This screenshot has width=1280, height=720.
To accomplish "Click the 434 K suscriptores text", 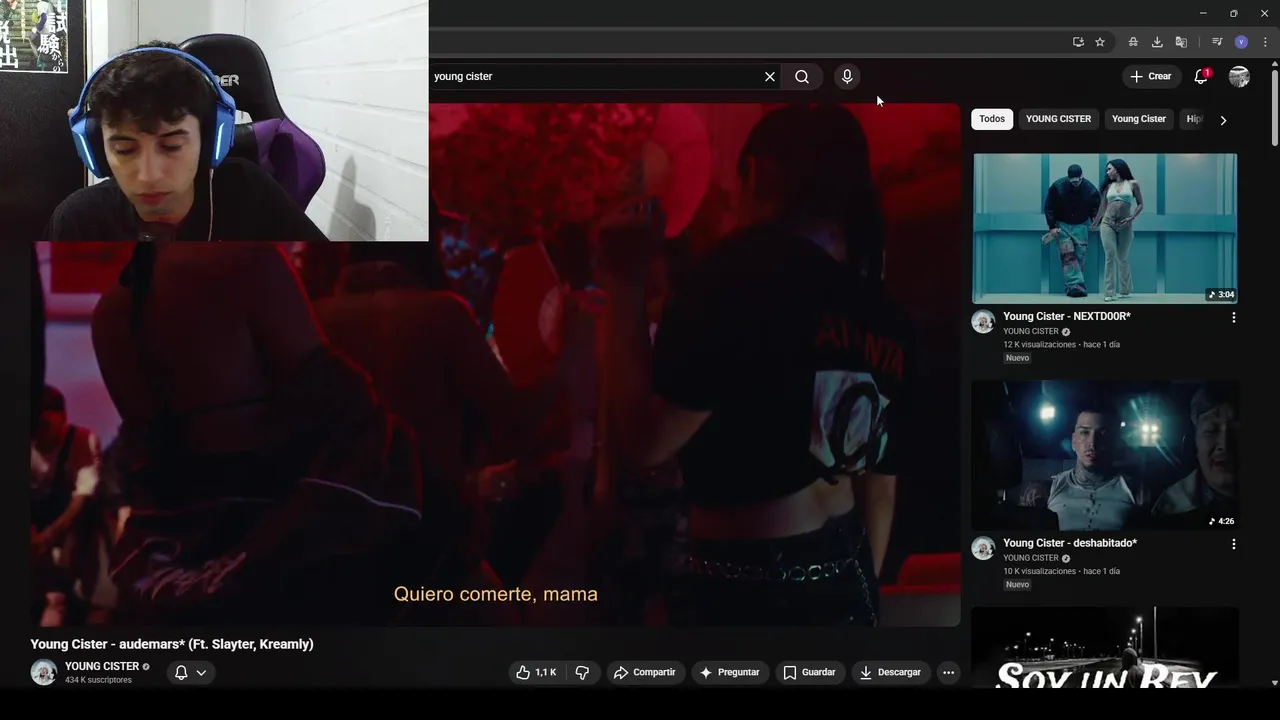I will pos(98,680).
